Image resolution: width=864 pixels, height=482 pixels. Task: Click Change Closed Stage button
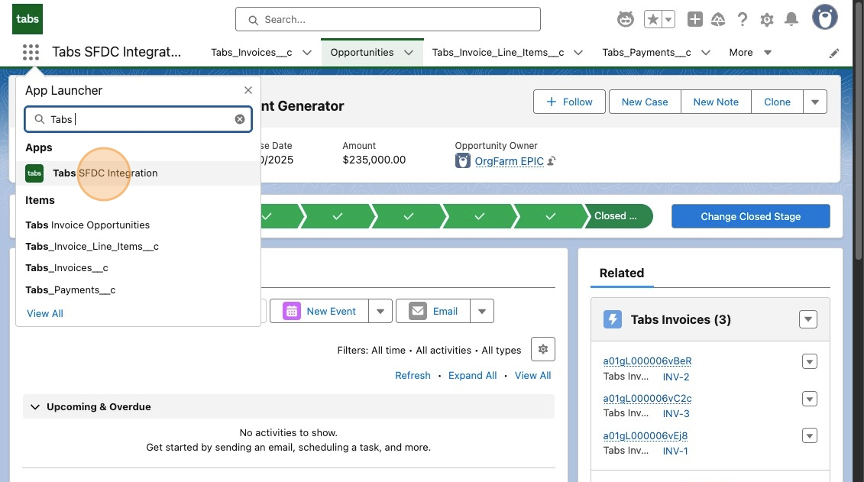pyautogui.click(x=750, y=216)
